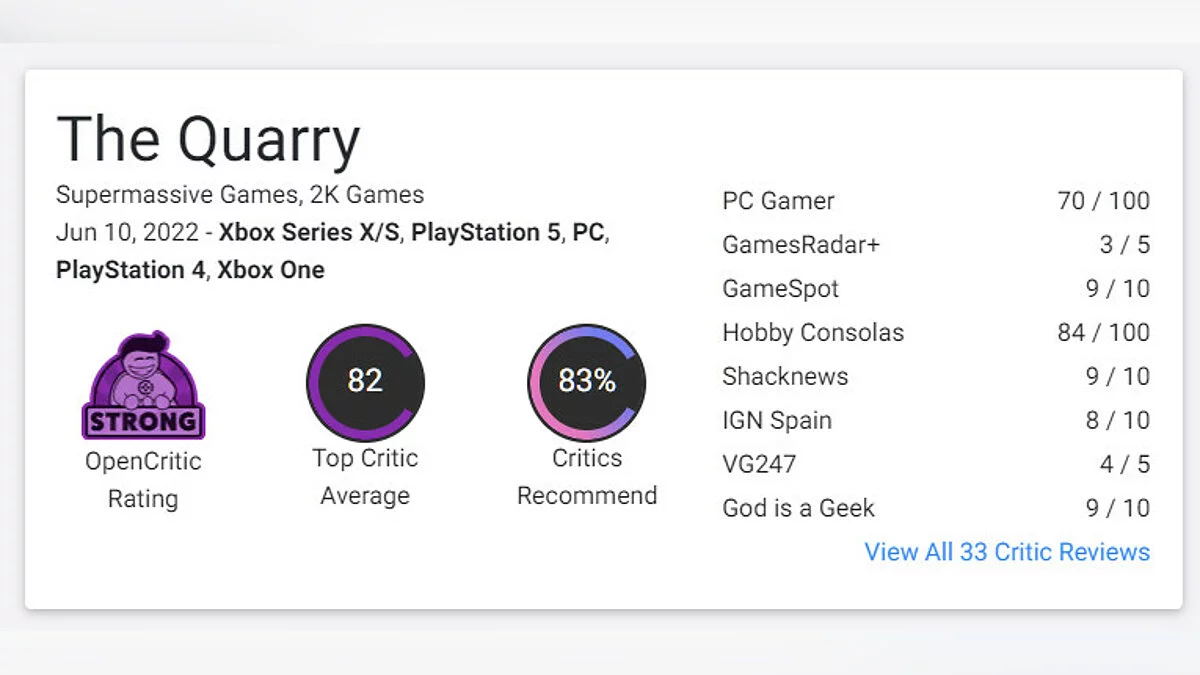Open the Hobby Consolas review
The image size is (1200, 675).
pyautogui.click(x=812, y=333)
